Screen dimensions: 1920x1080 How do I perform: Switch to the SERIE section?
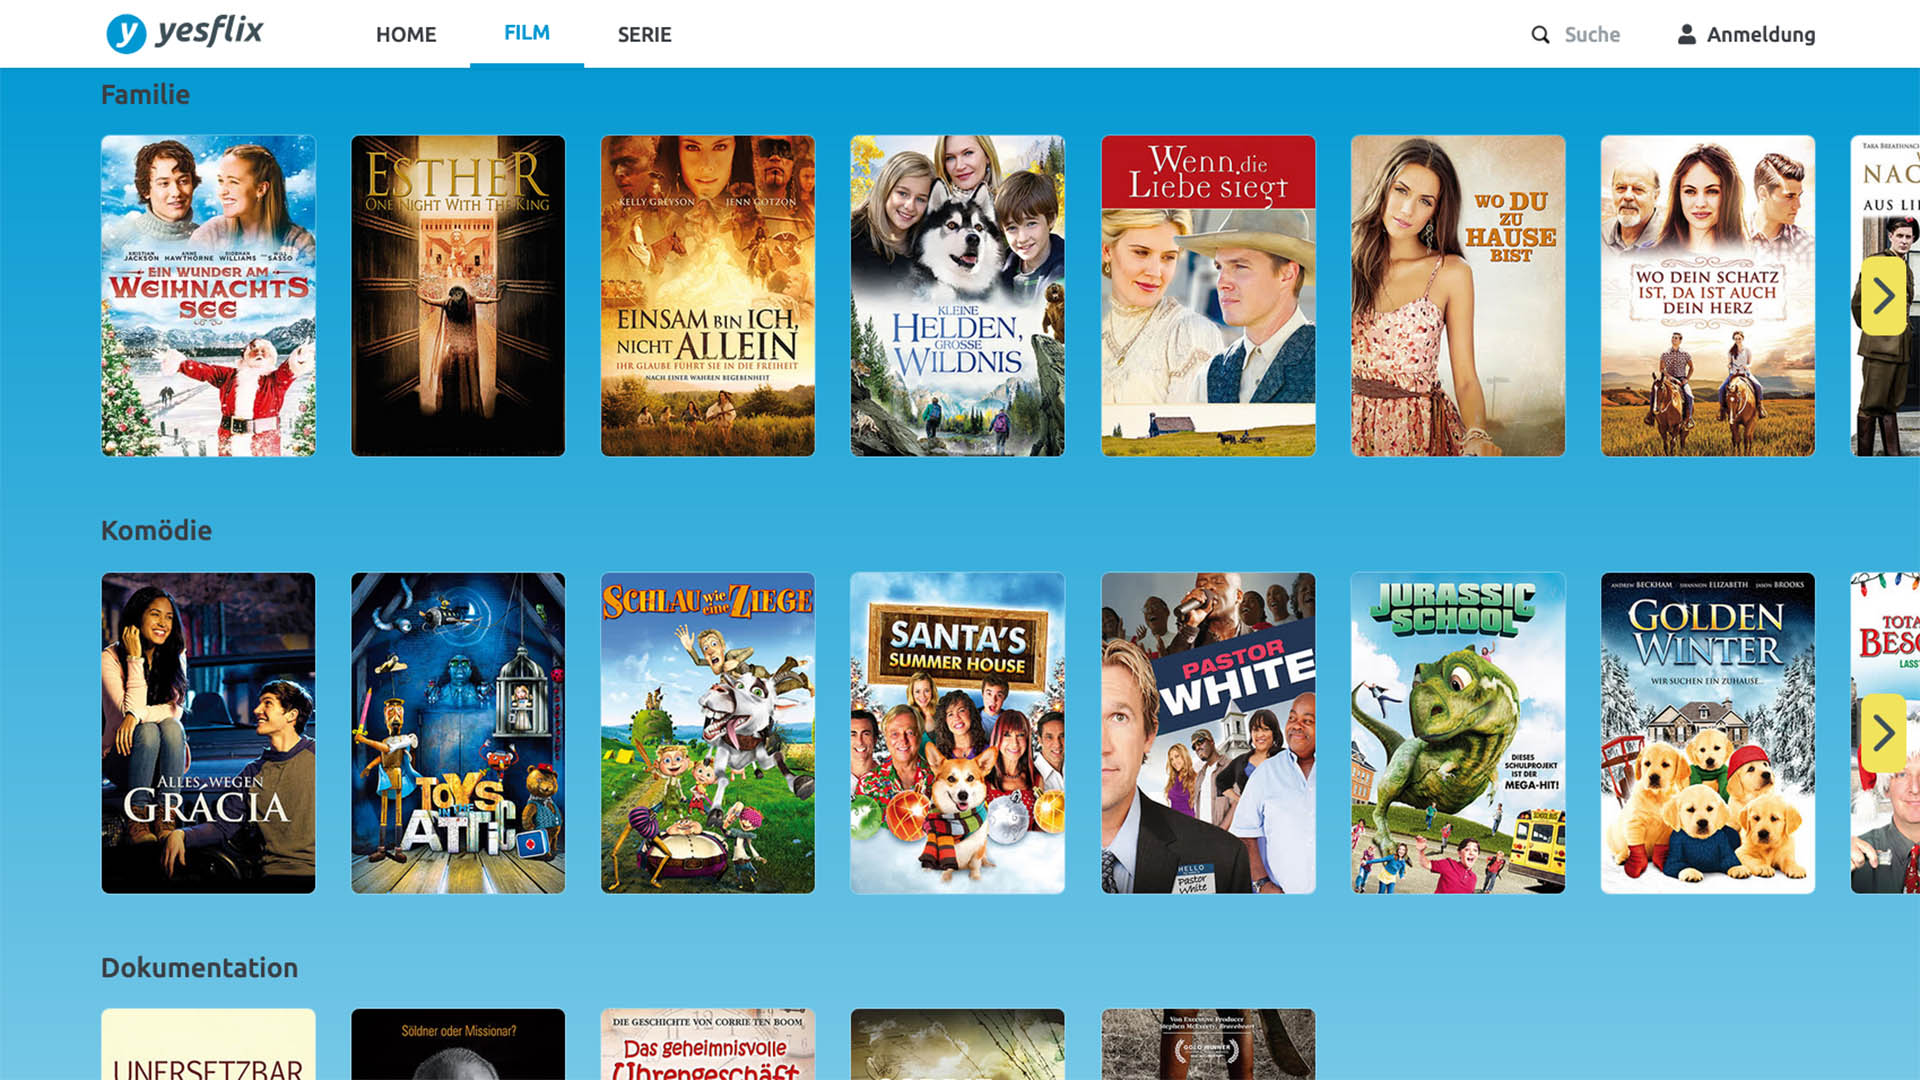tap(644, 35)
